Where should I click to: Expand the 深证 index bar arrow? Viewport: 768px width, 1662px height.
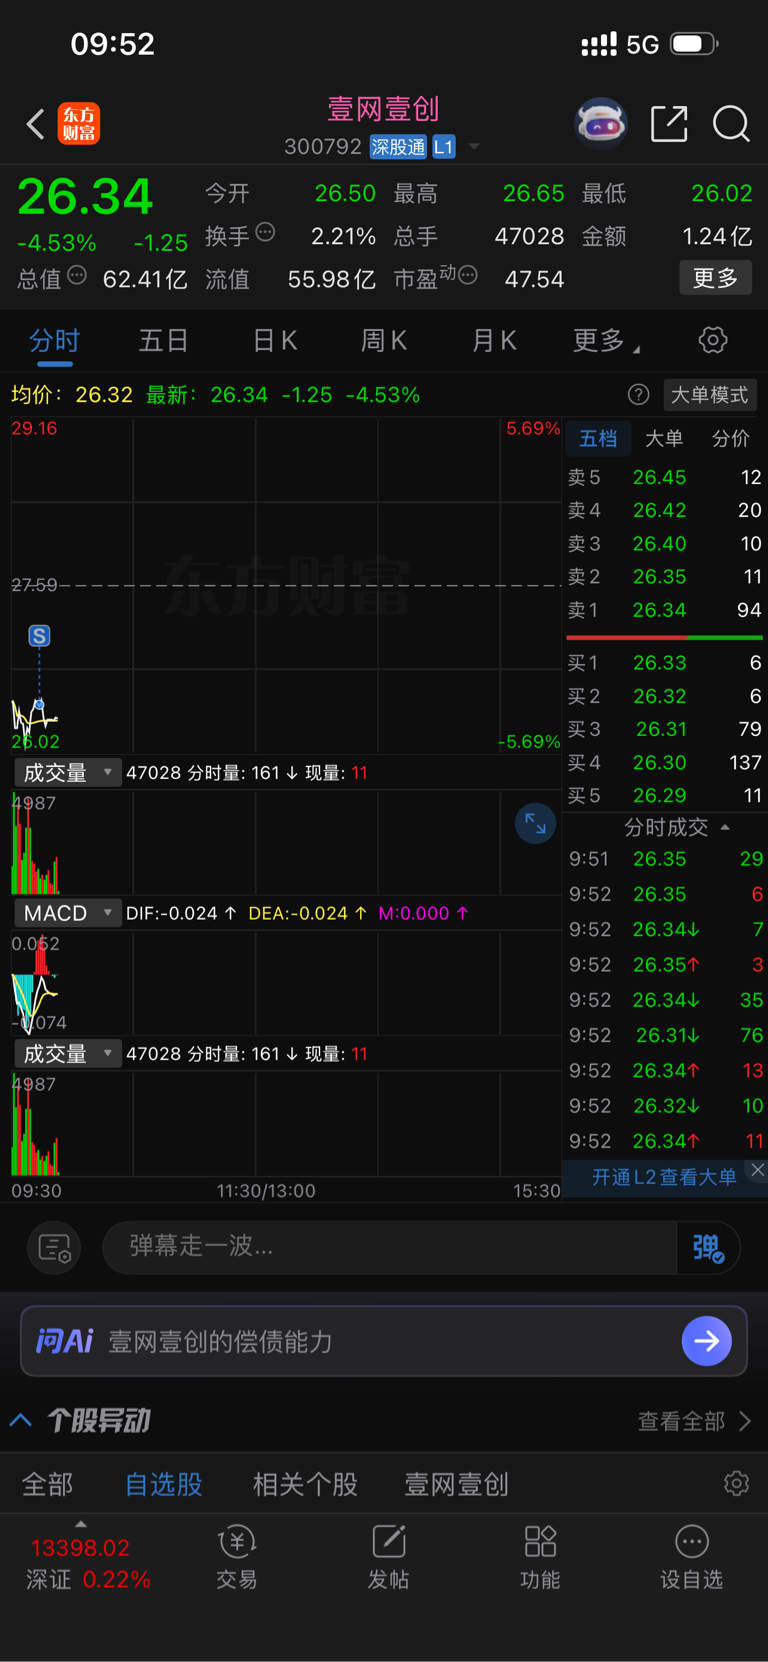pos(81,1524)
